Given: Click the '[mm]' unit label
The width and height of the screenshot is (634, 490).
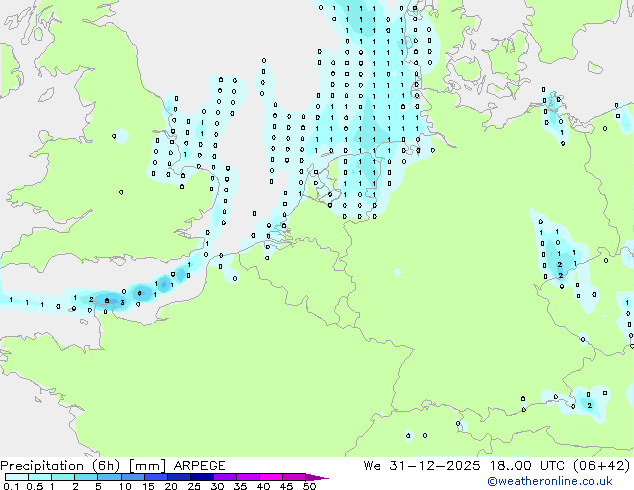Looking at the screenshot, I should 148,466.
